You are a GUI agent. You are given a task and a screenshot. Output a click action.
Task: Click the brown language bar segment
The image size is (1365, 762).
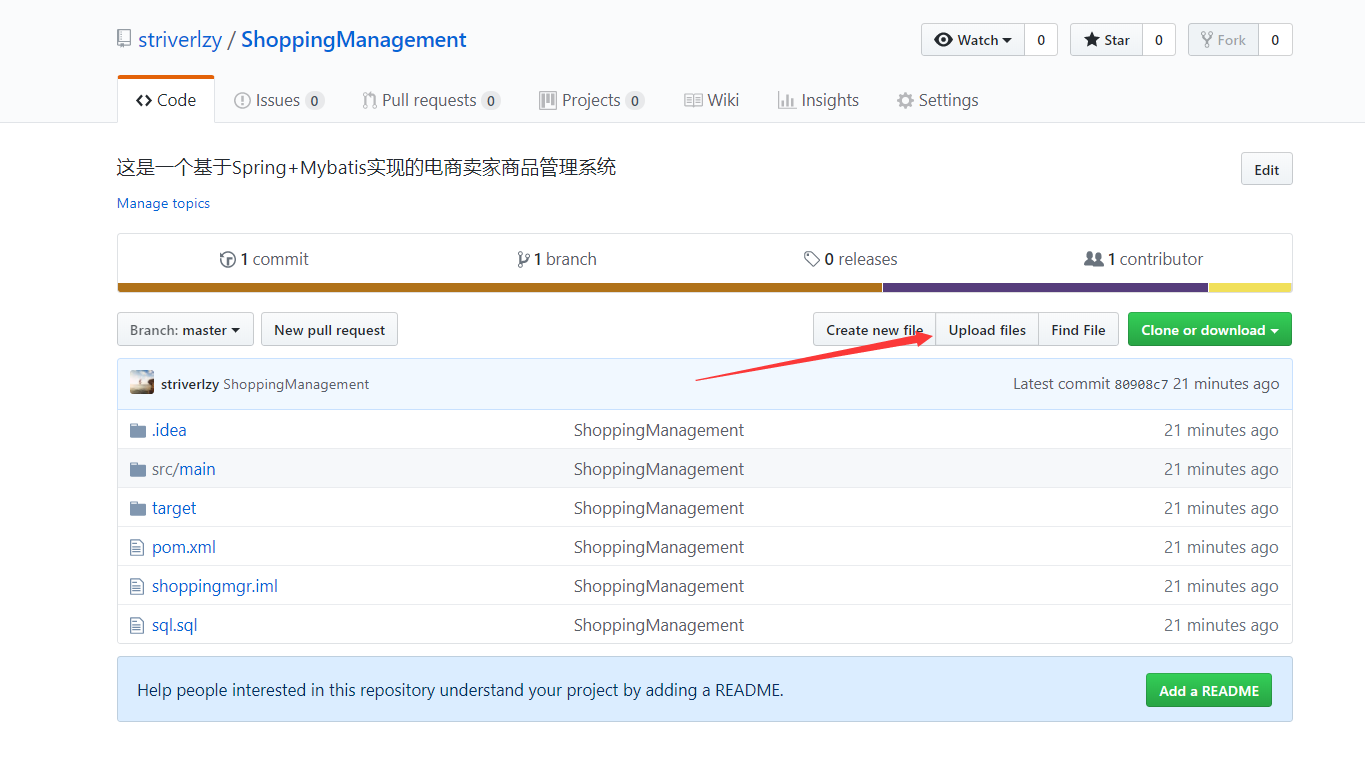pos(500,288)
